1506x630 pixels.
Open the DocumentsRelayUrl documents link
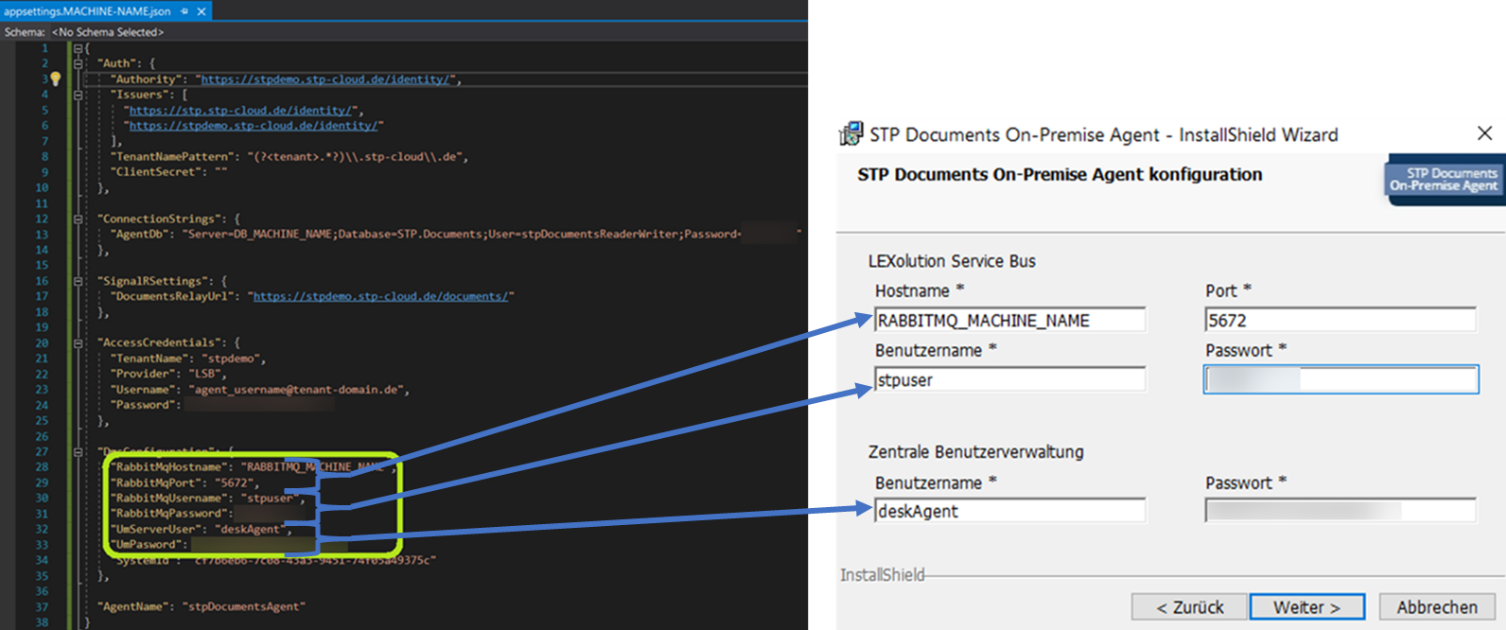click(381, 297)
